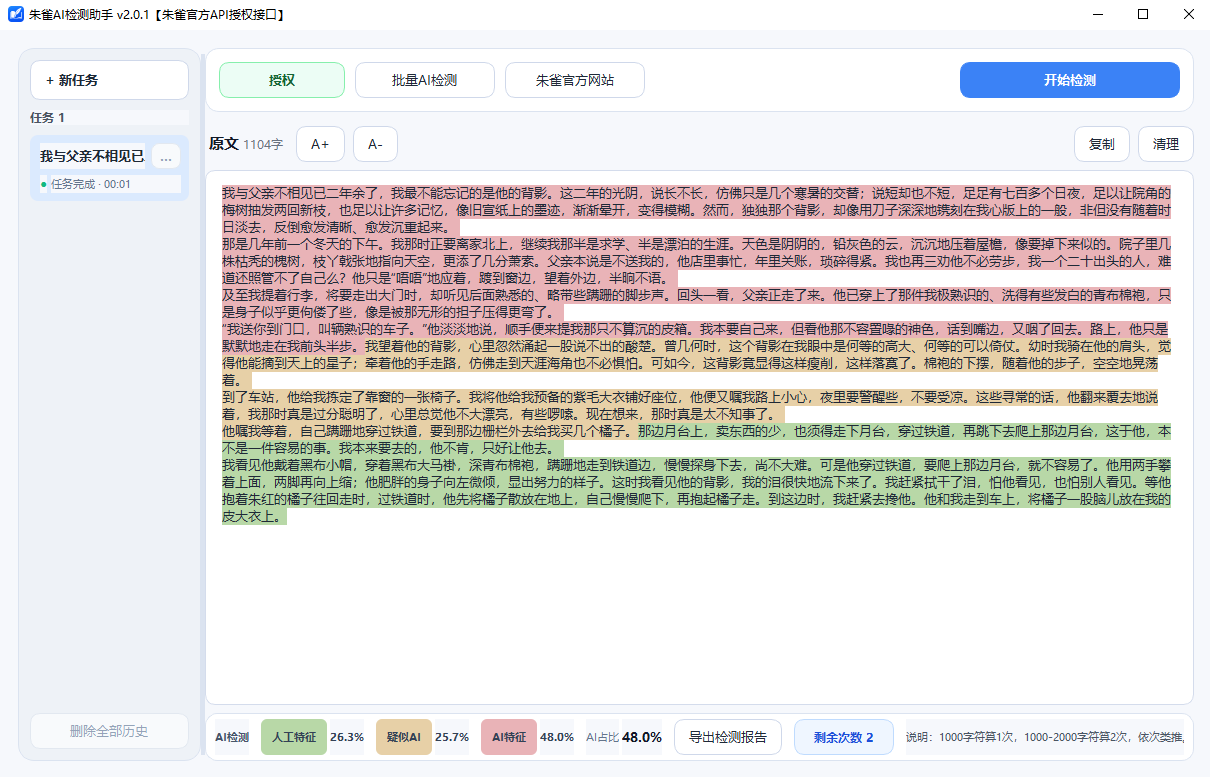Start detection with 开始检测 button

1070,80
